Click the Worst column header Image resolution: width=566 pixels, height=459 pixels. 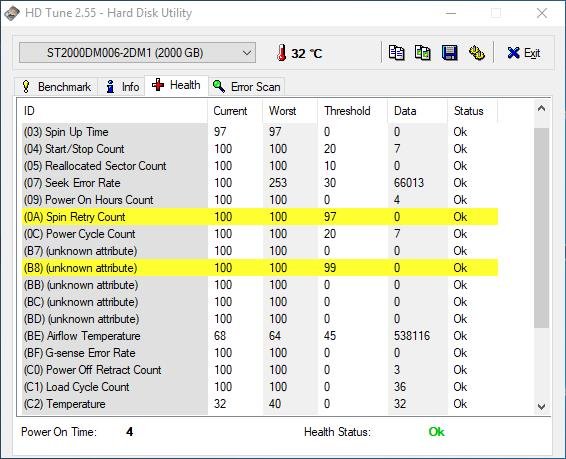290,111
